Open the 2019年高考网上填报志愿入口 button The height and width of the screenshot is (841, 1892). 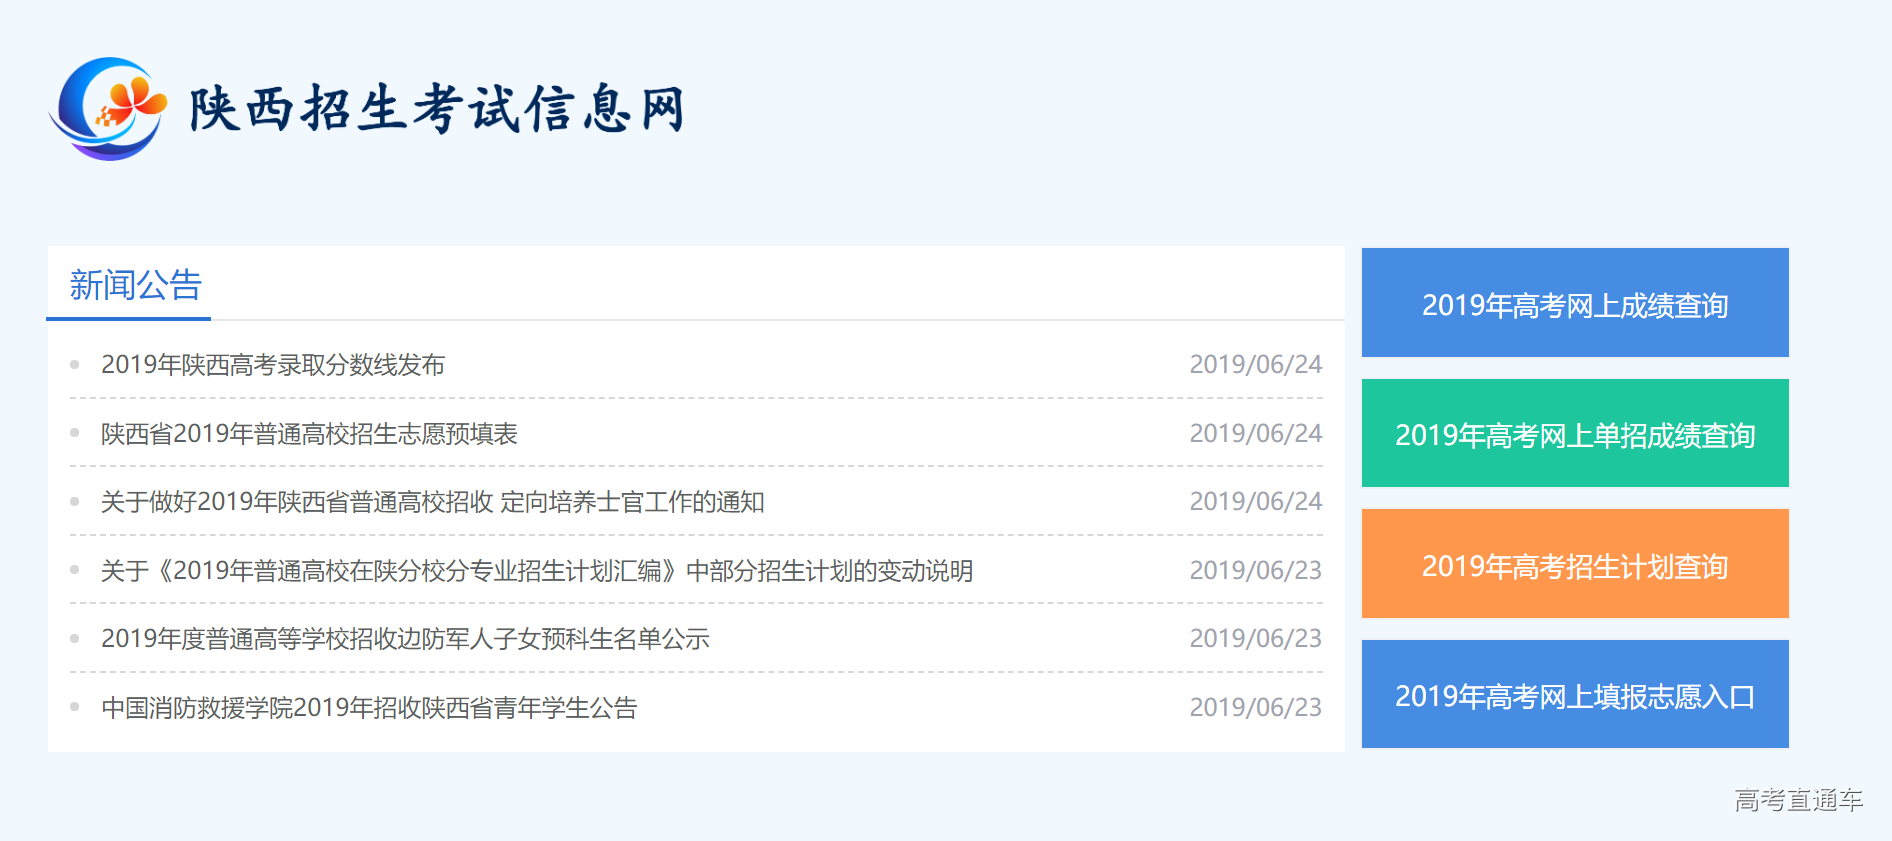click(1574, 695)
